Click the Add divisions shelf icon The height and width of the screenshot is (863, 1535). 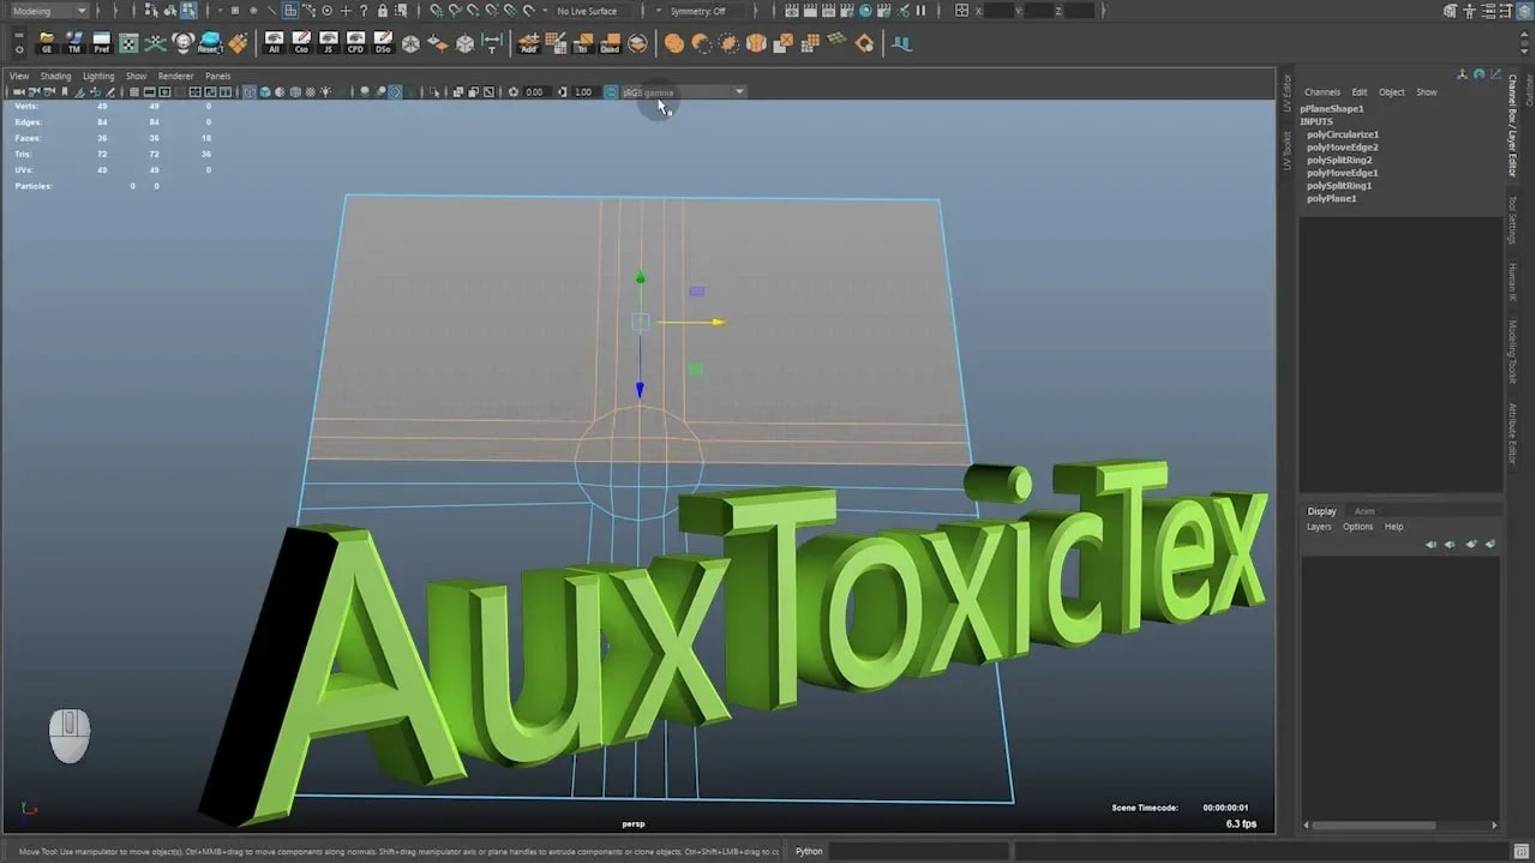tap(528, 43)
